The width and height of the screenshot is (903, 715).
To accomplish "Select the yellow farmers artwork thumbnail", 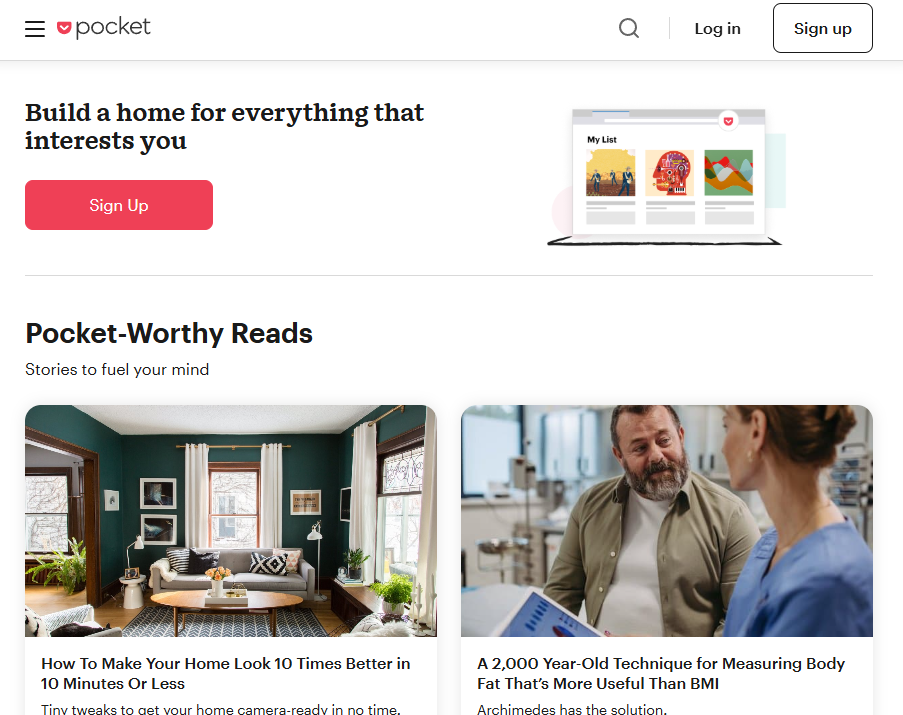I will (610, 173).
